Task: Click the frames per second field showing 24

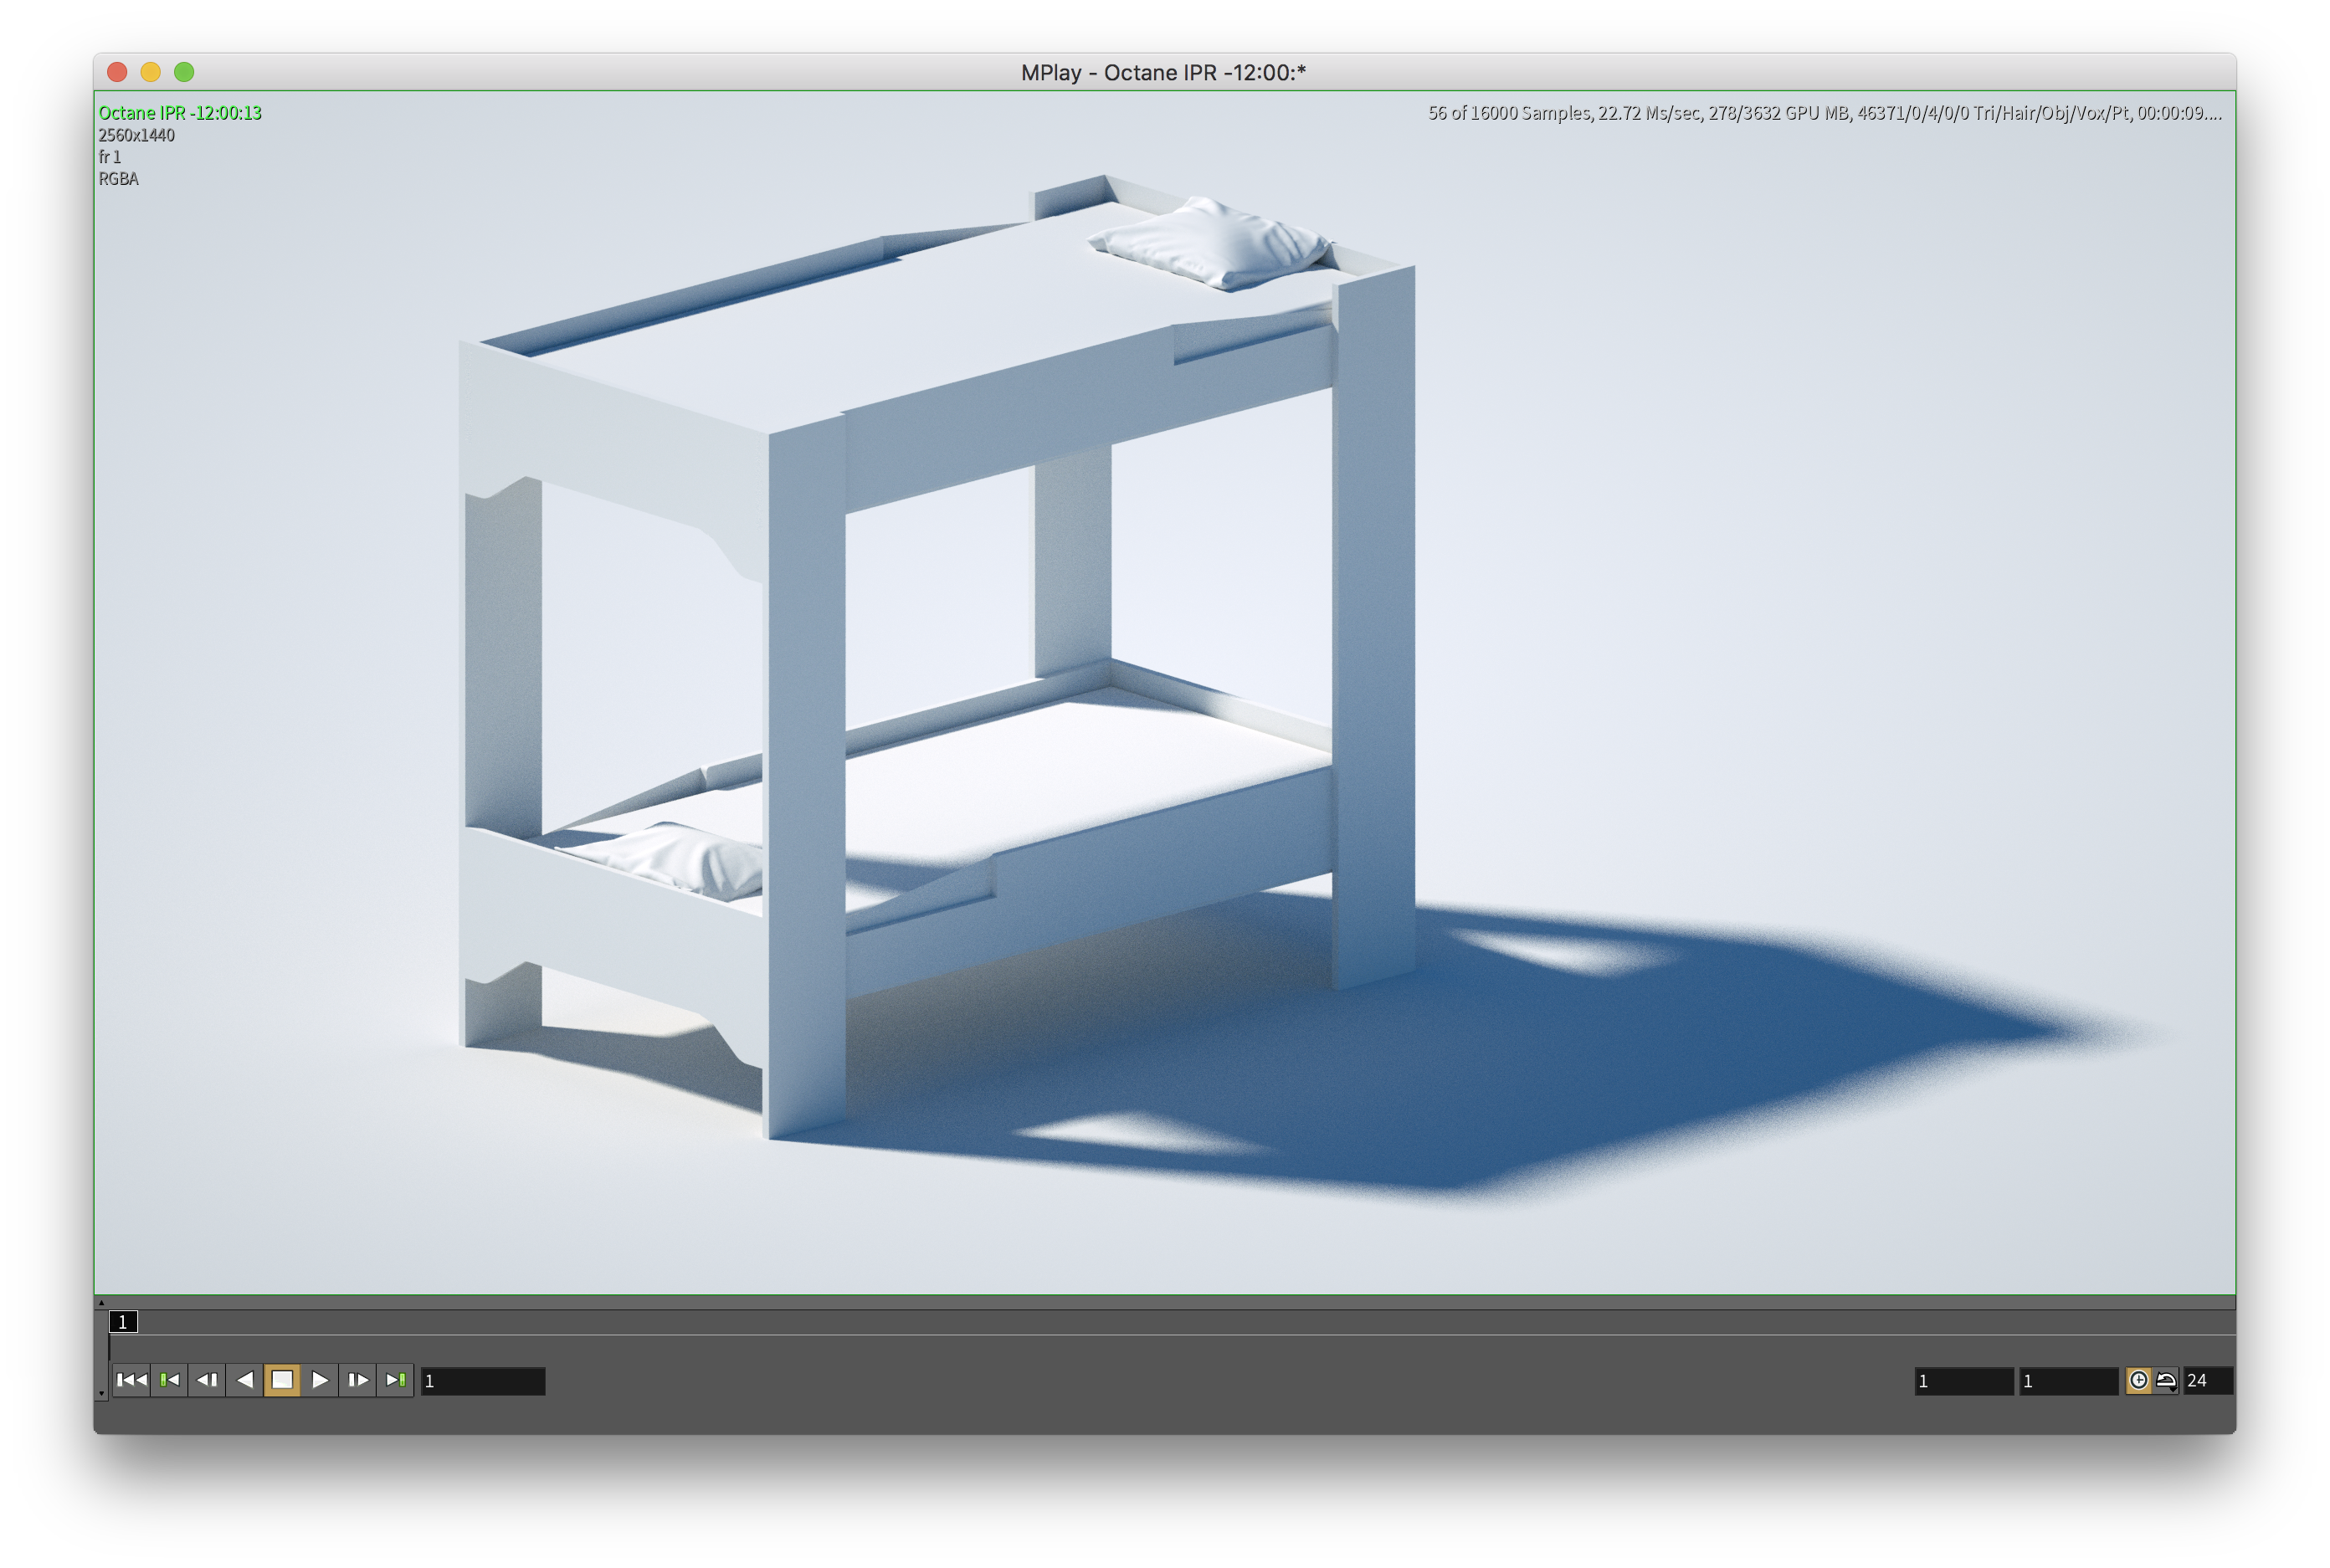Action: click(x=2206, y=1381)
